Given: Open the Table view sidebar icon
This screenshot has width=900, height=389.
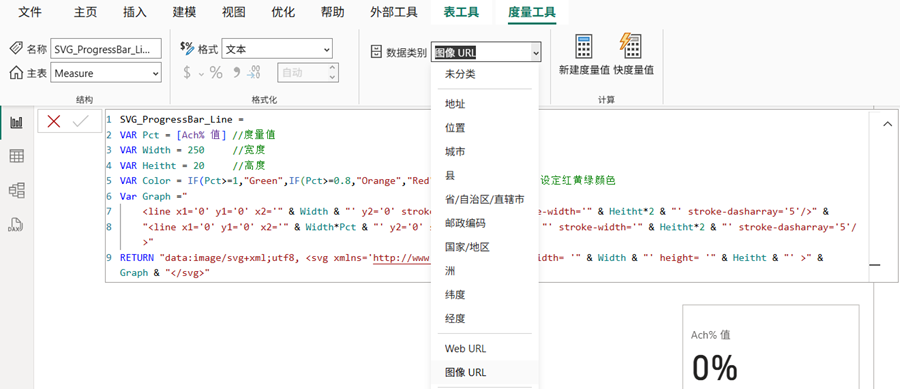Looking at the screenshot, I should pos(17,156).
